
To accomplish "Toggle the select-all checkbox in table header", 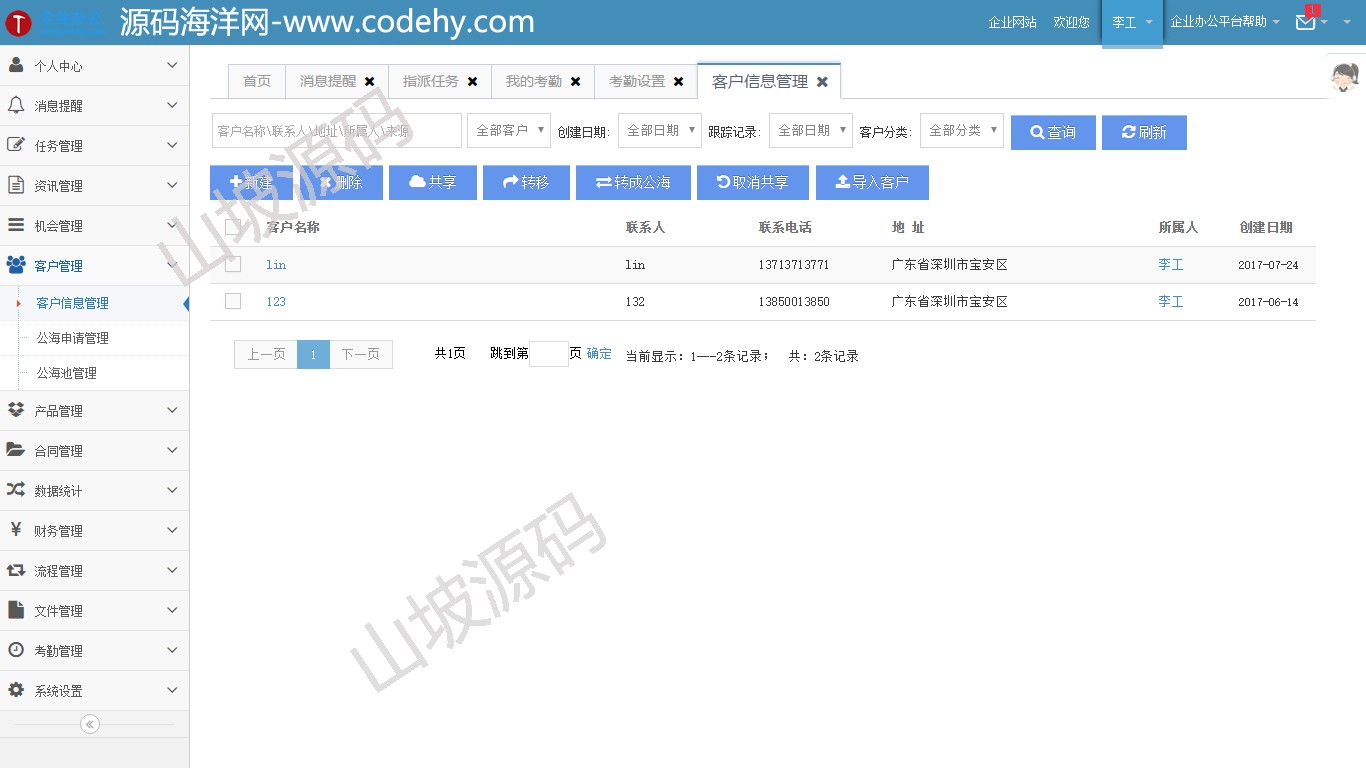I will (x=233, y=227).
